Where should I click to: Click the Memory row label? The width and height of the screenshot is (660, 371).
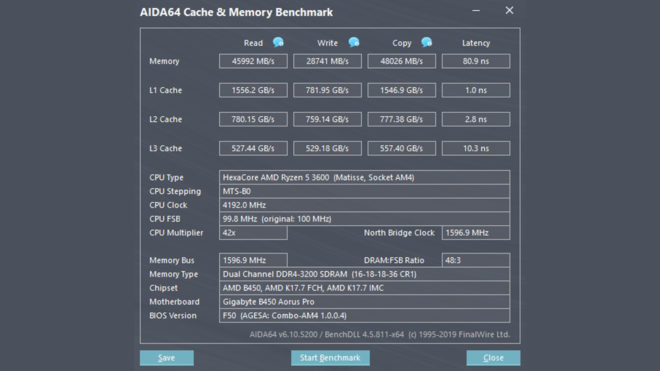pos(164,61)
